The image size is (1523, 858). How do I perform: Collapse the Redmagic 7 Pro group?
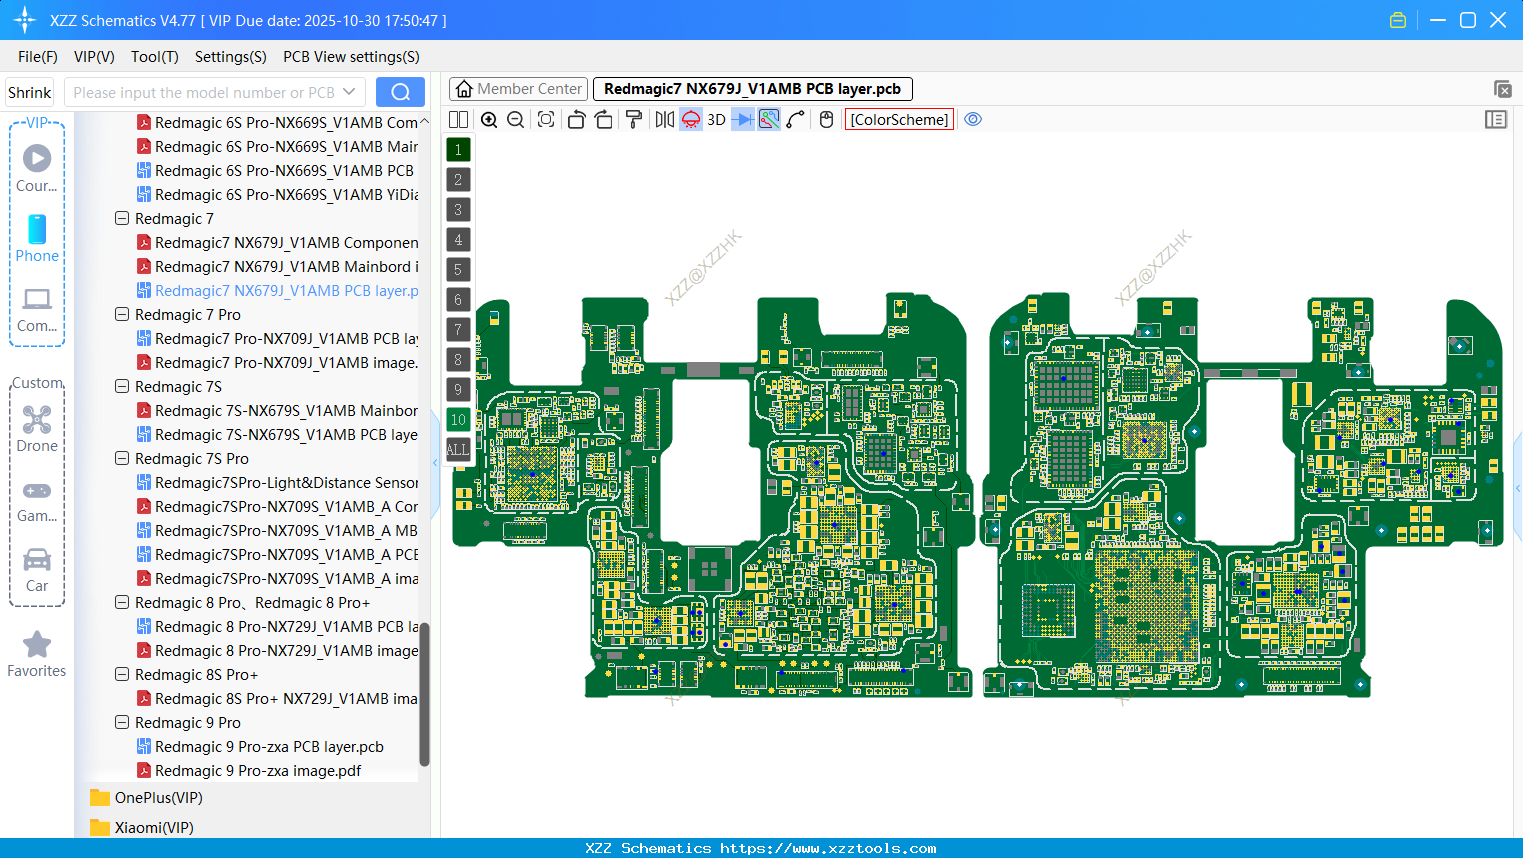(x=121, y=314)
